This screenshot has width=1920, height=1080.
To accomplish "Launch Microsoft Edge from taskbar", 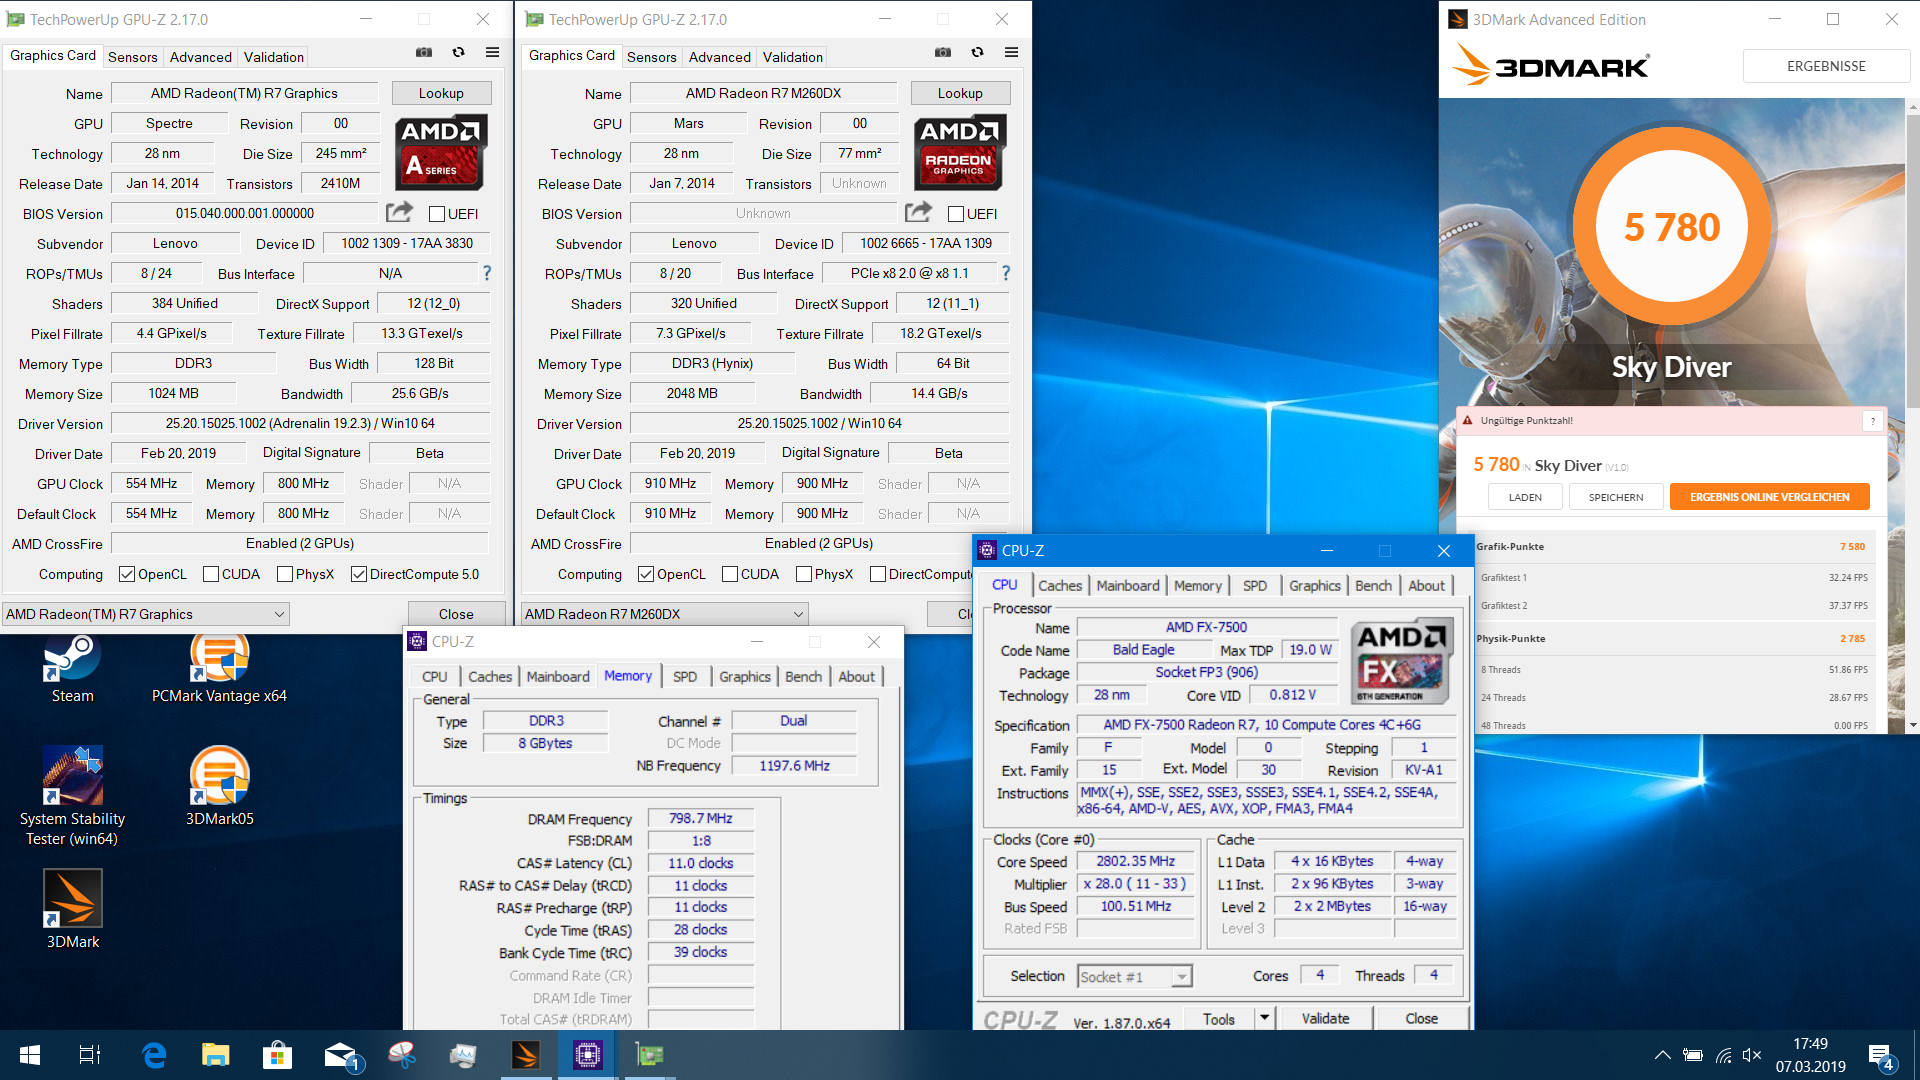I will (153, 1055).
